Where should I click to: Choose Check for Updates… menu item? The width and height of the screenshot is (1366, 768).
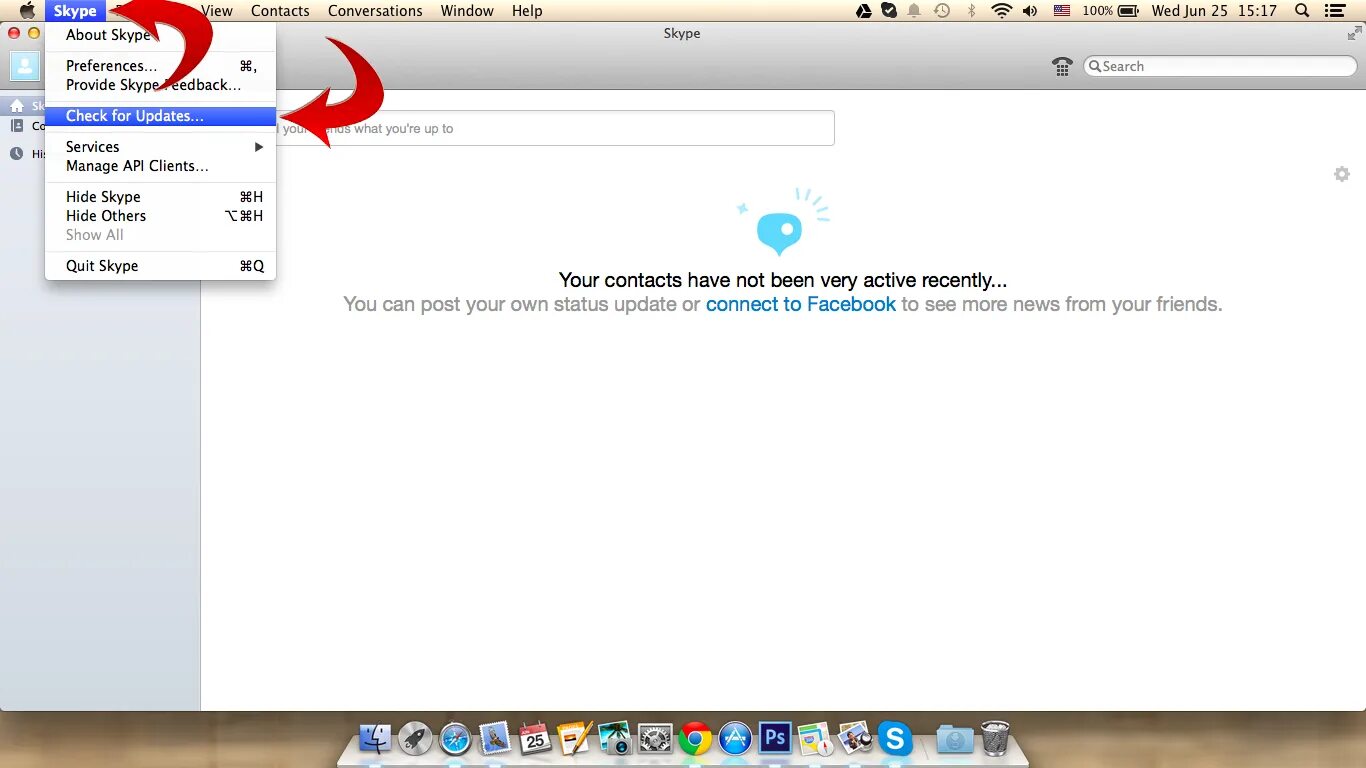[x=160, y=116]
